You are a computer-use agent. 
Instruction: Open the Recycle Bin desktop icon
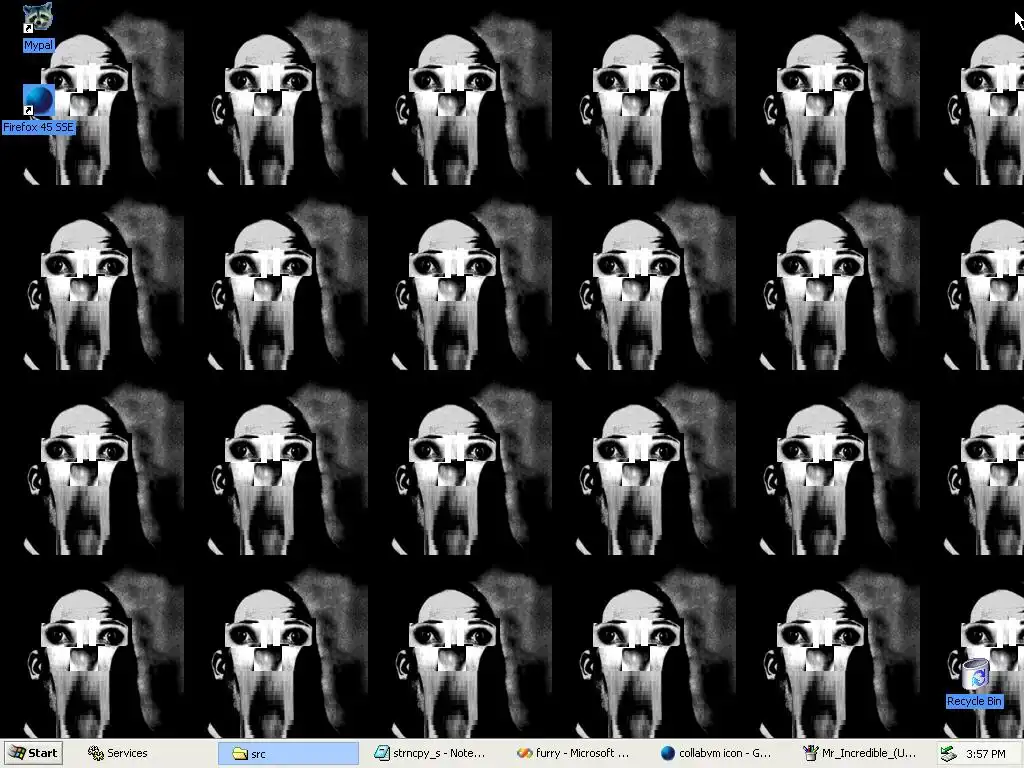point(974,682)
